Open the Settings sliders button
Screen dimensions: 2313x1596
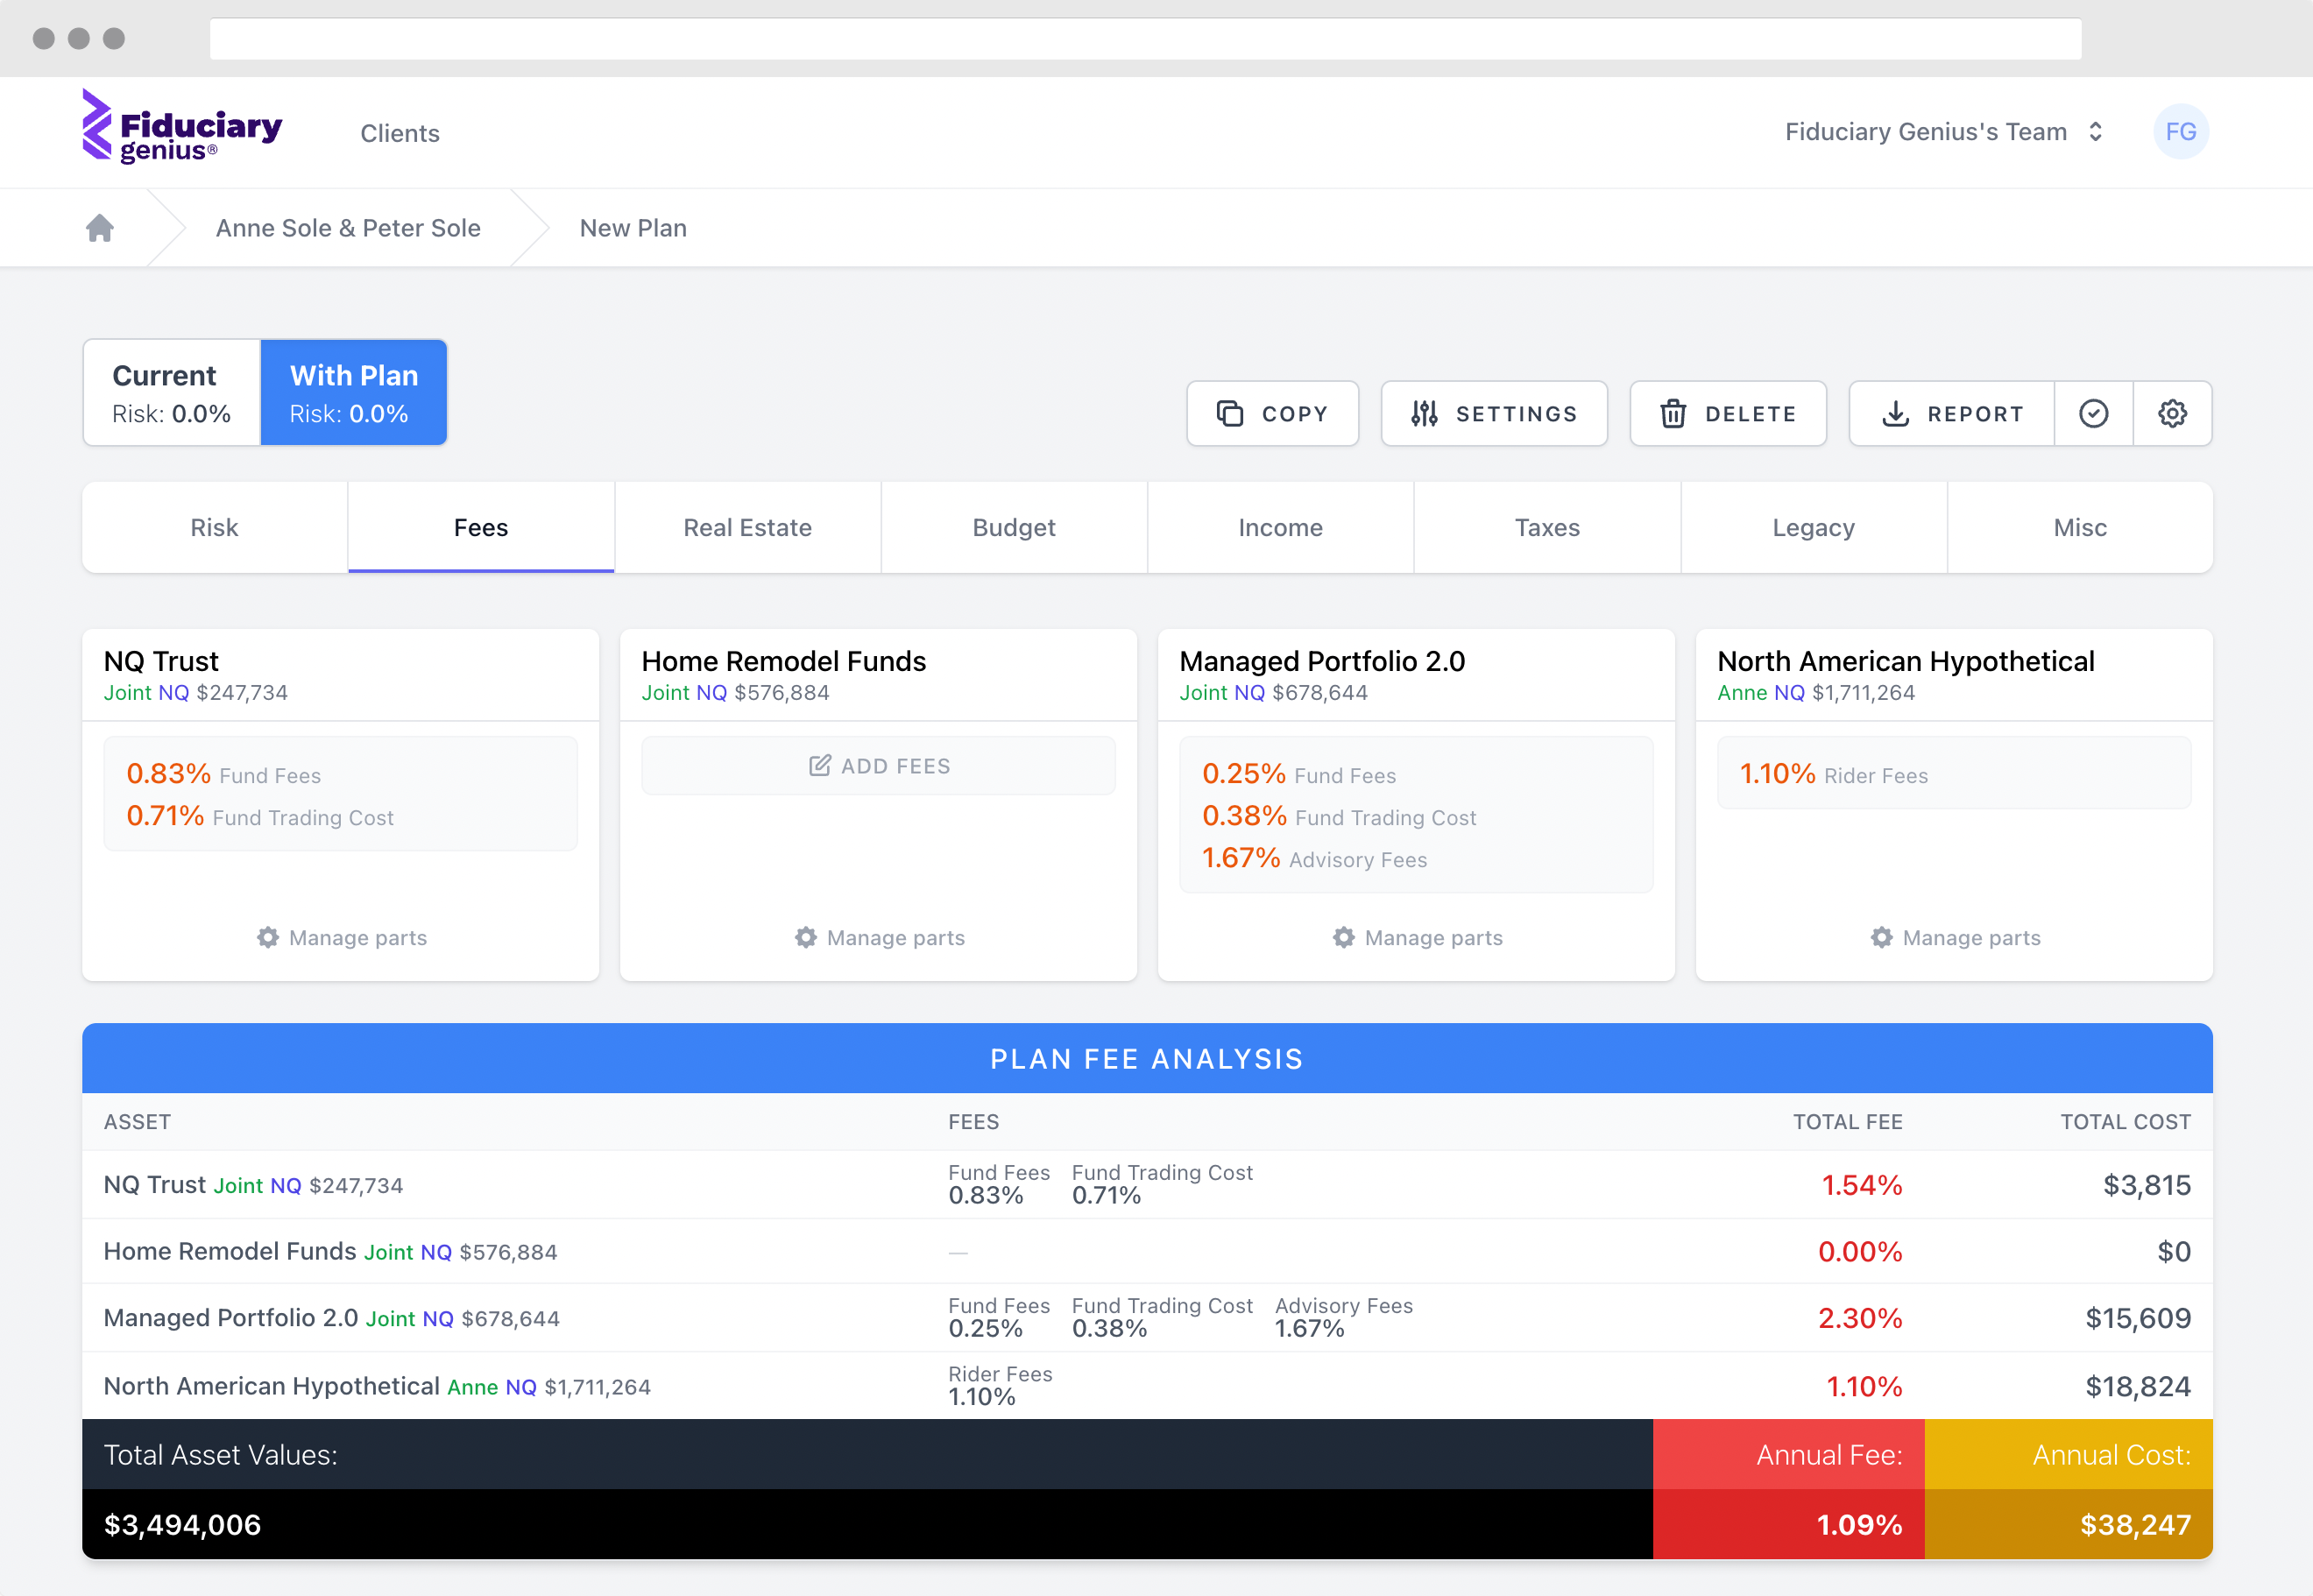1493,413
